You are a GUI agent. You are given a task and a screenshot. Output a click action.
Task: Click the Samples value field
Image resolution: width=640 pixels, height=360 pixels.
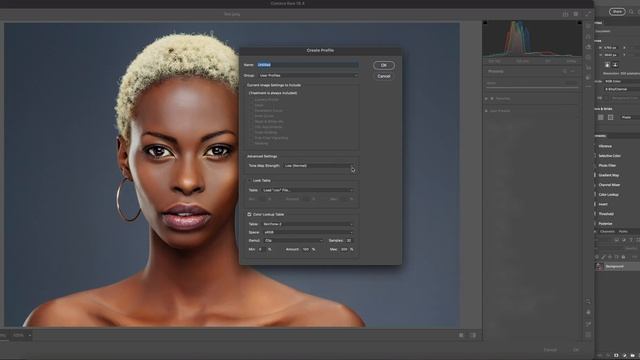(349, 240)
